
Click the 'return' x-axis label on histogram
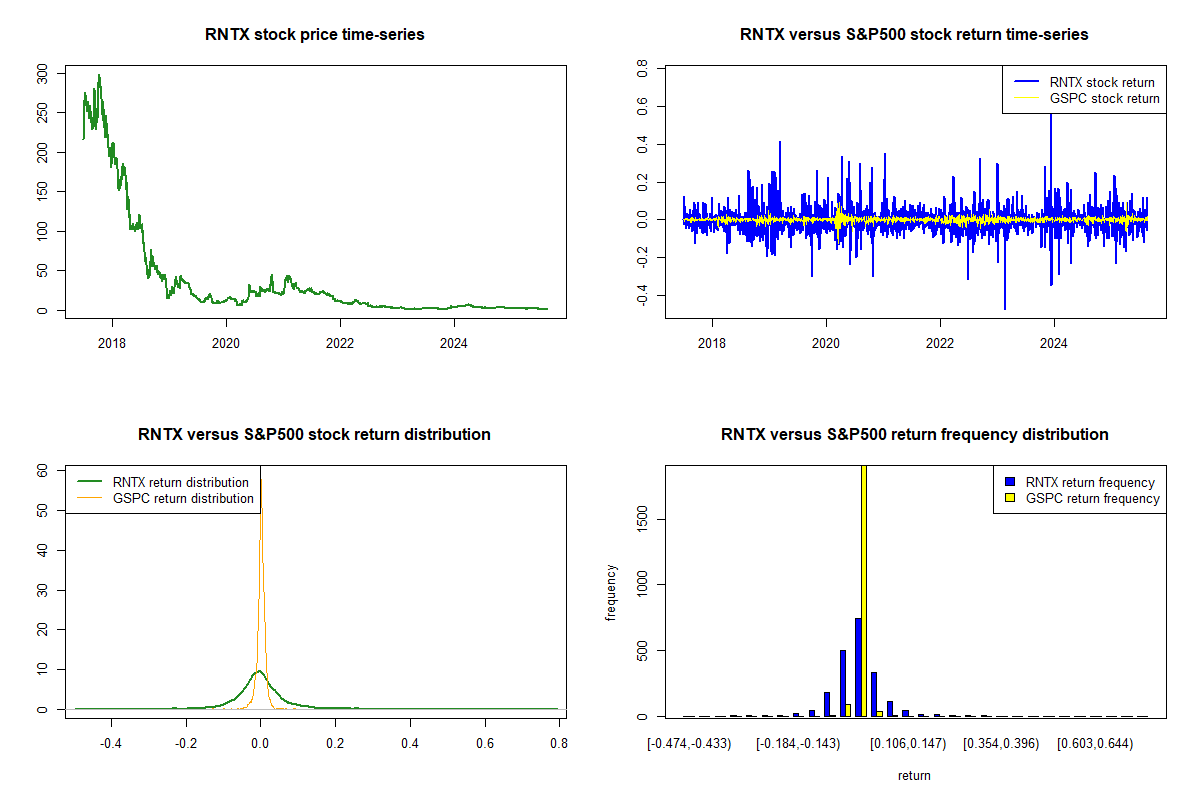pyautogui.click(x=914, y=775)
